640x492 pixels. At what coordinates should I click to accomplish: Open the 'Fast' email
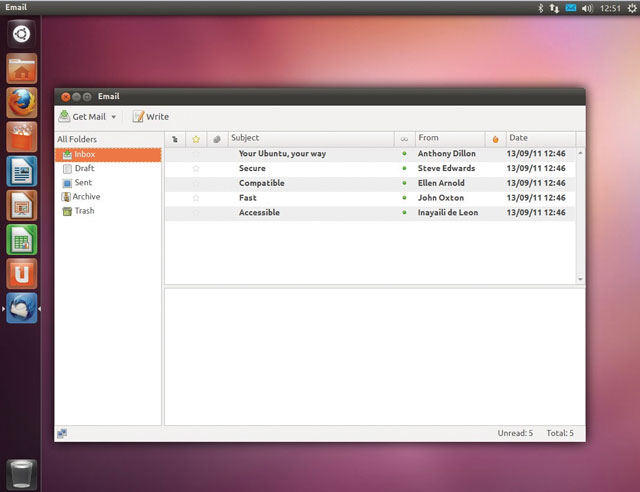pyautogui.click(x=248, y=198)
